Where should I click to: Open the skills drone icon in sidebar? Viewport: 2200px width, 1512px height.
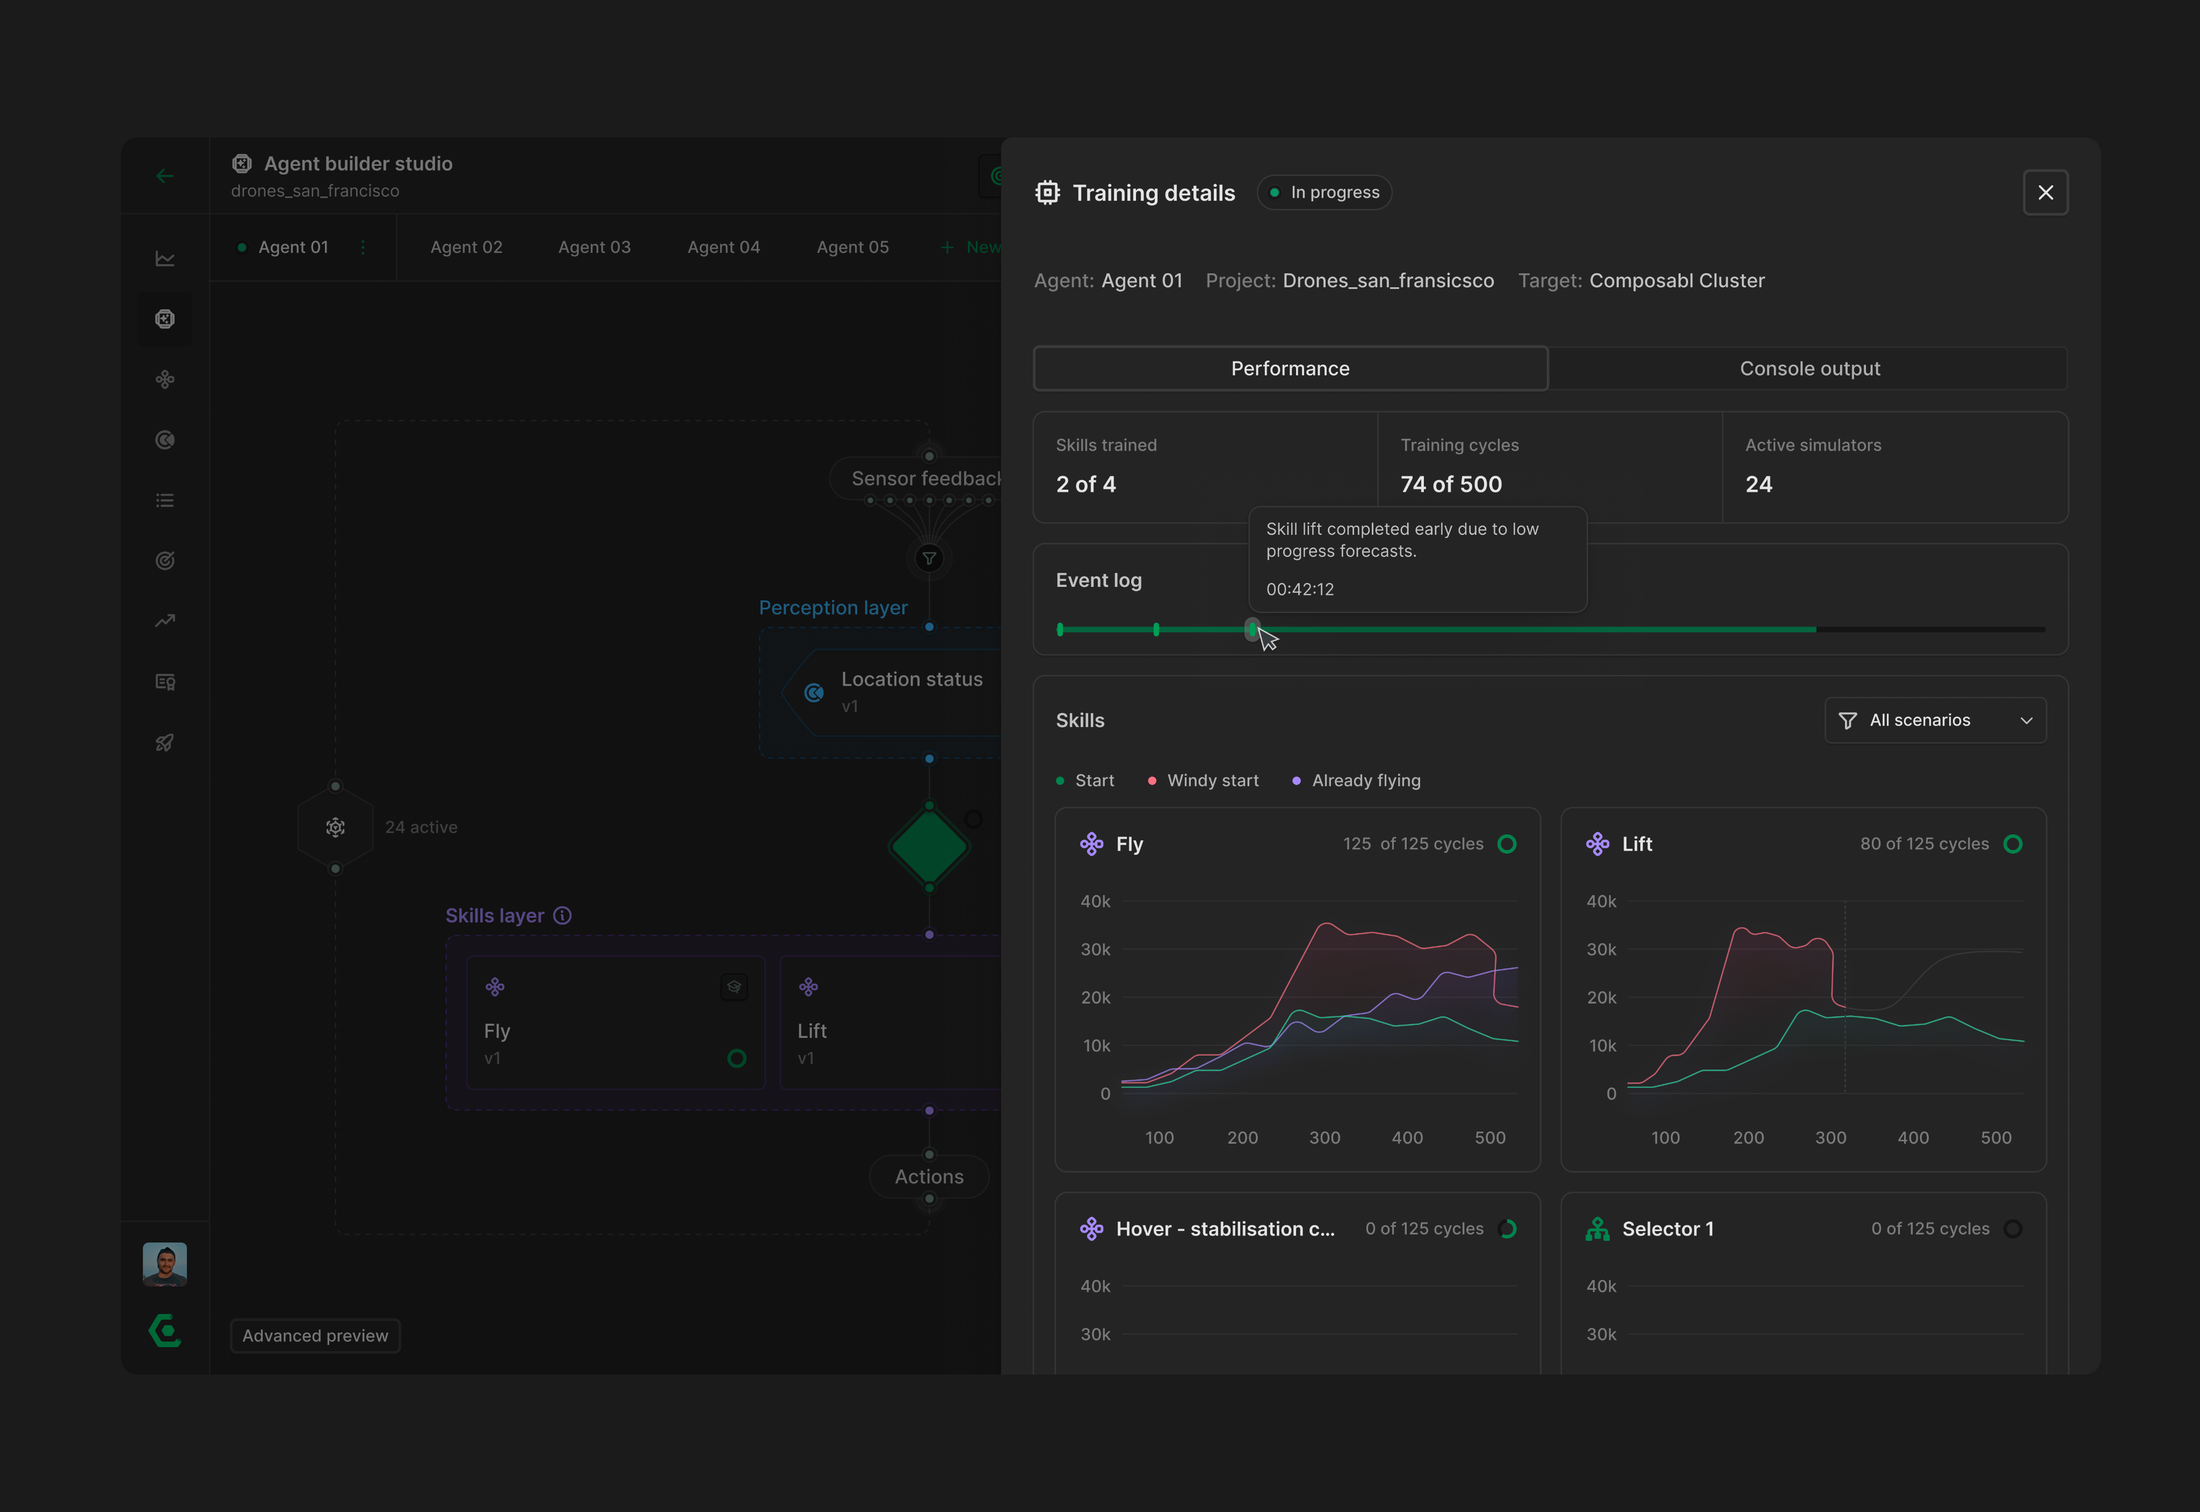165,379
